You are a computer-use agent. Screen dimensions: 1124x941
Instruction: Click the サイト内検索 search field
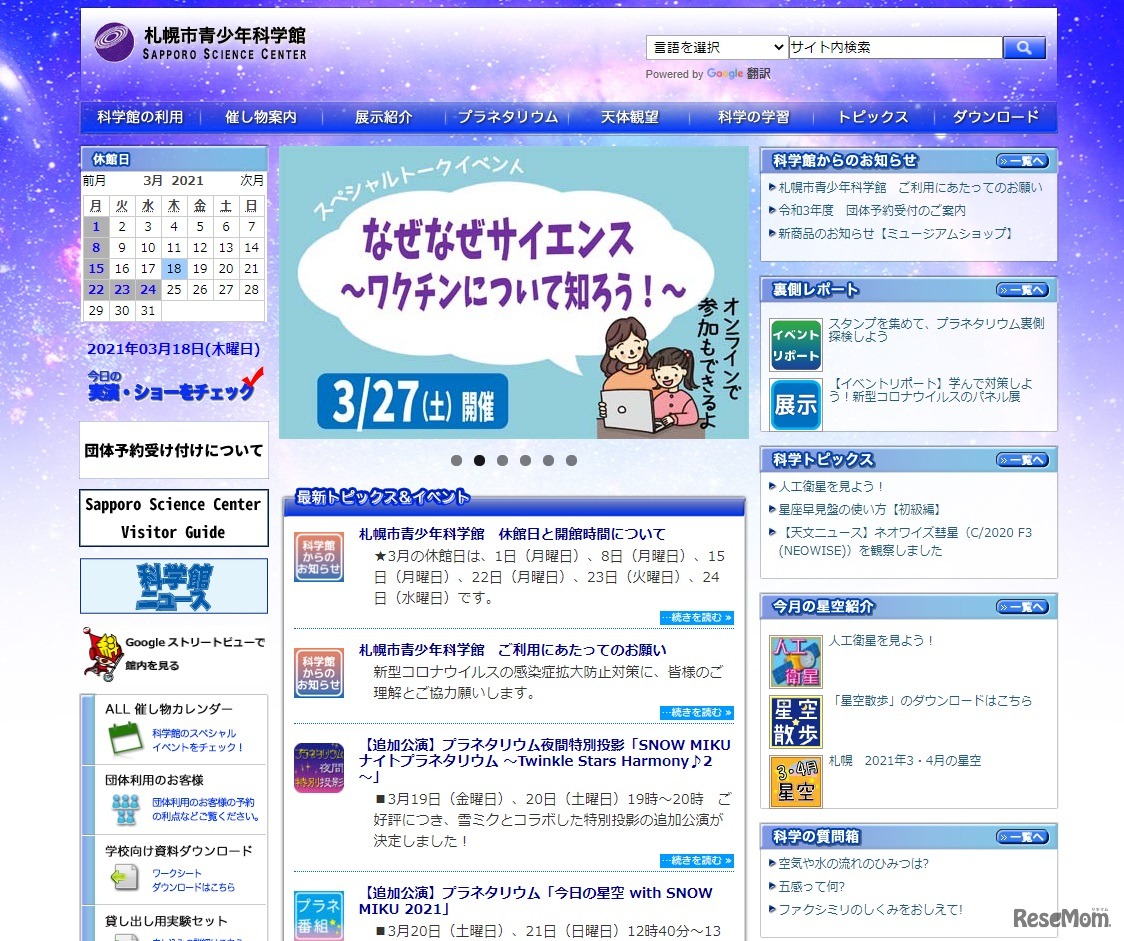(895, 47)
